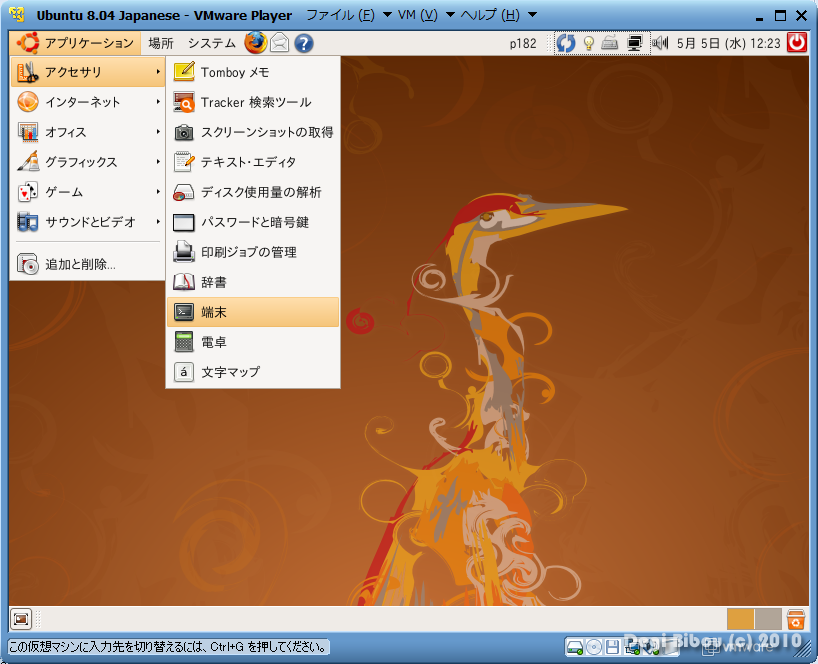Click the インターネット globe icon

click(28, 102)
